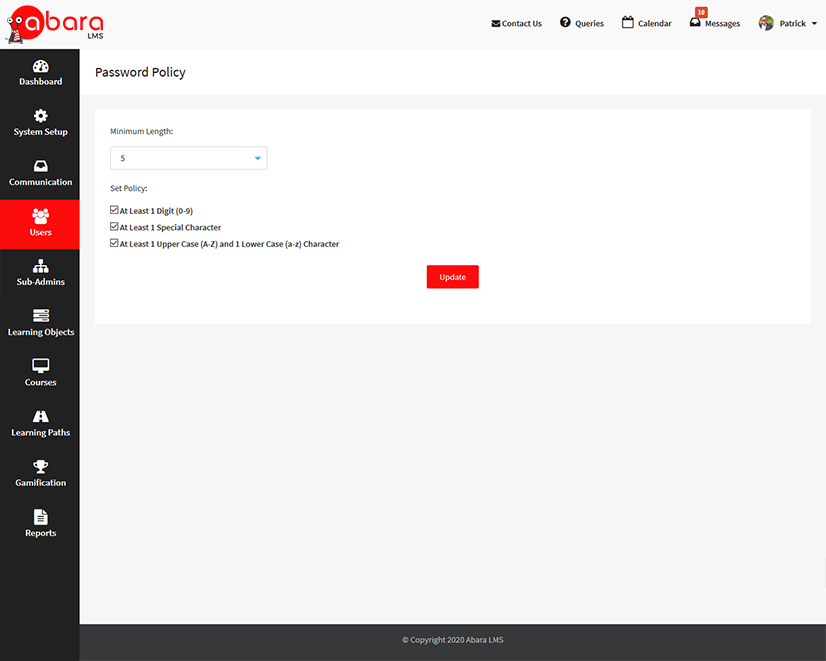This screenshot has height=661, width=826.
Task: Go to Learning Objects menu label
Action: [x=41, y=332]
